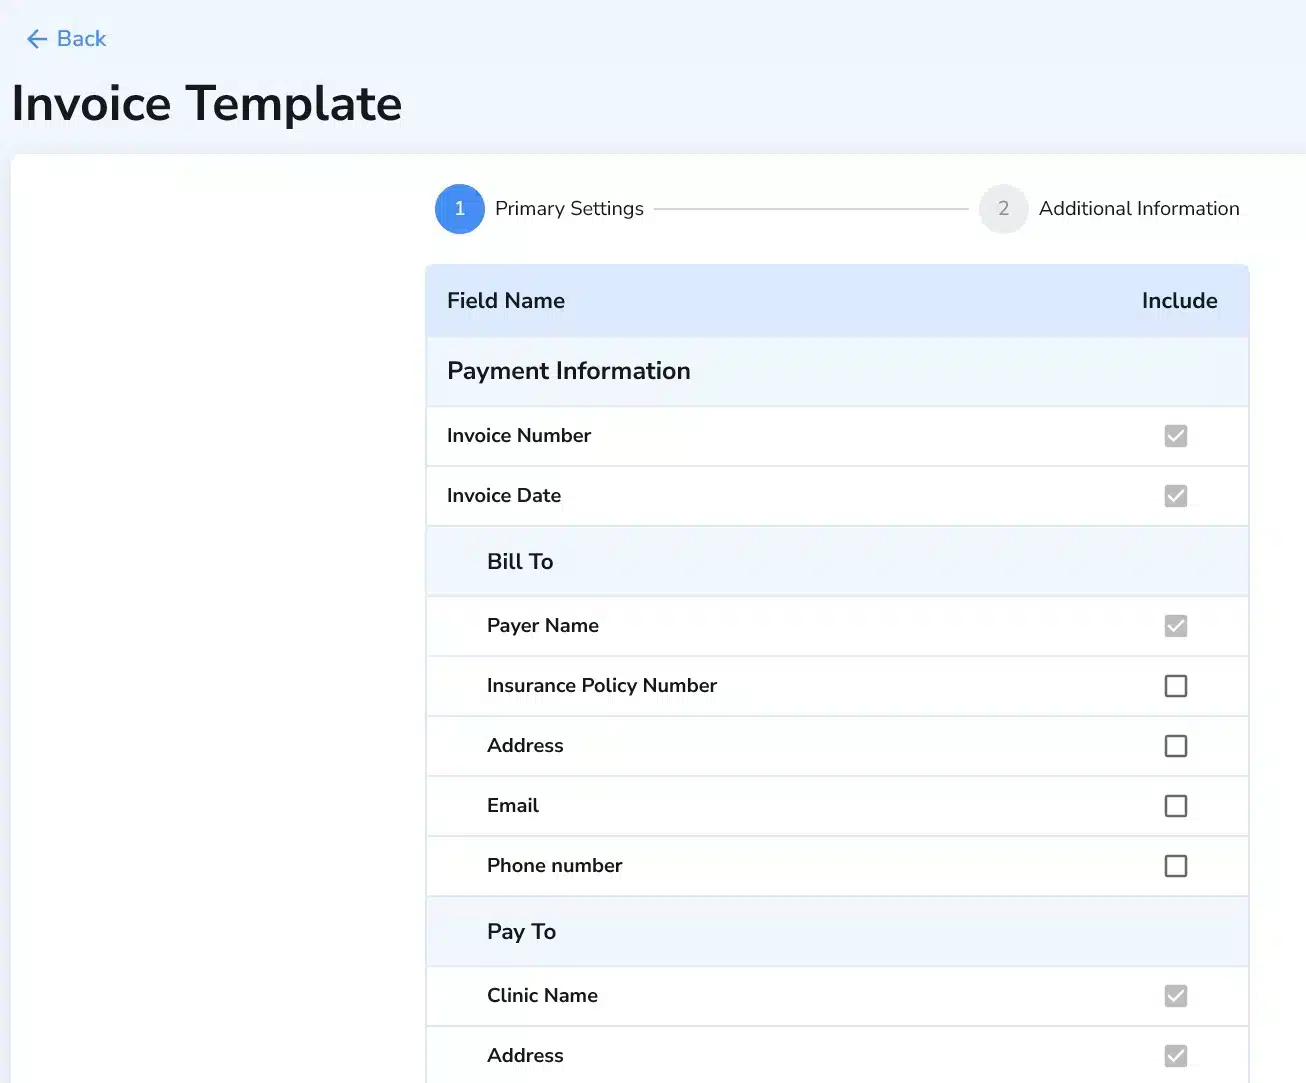Viewport: 1306px width, 1083px height.
Task: Open the Primary Settings step
Action: (x=569, y=208)
